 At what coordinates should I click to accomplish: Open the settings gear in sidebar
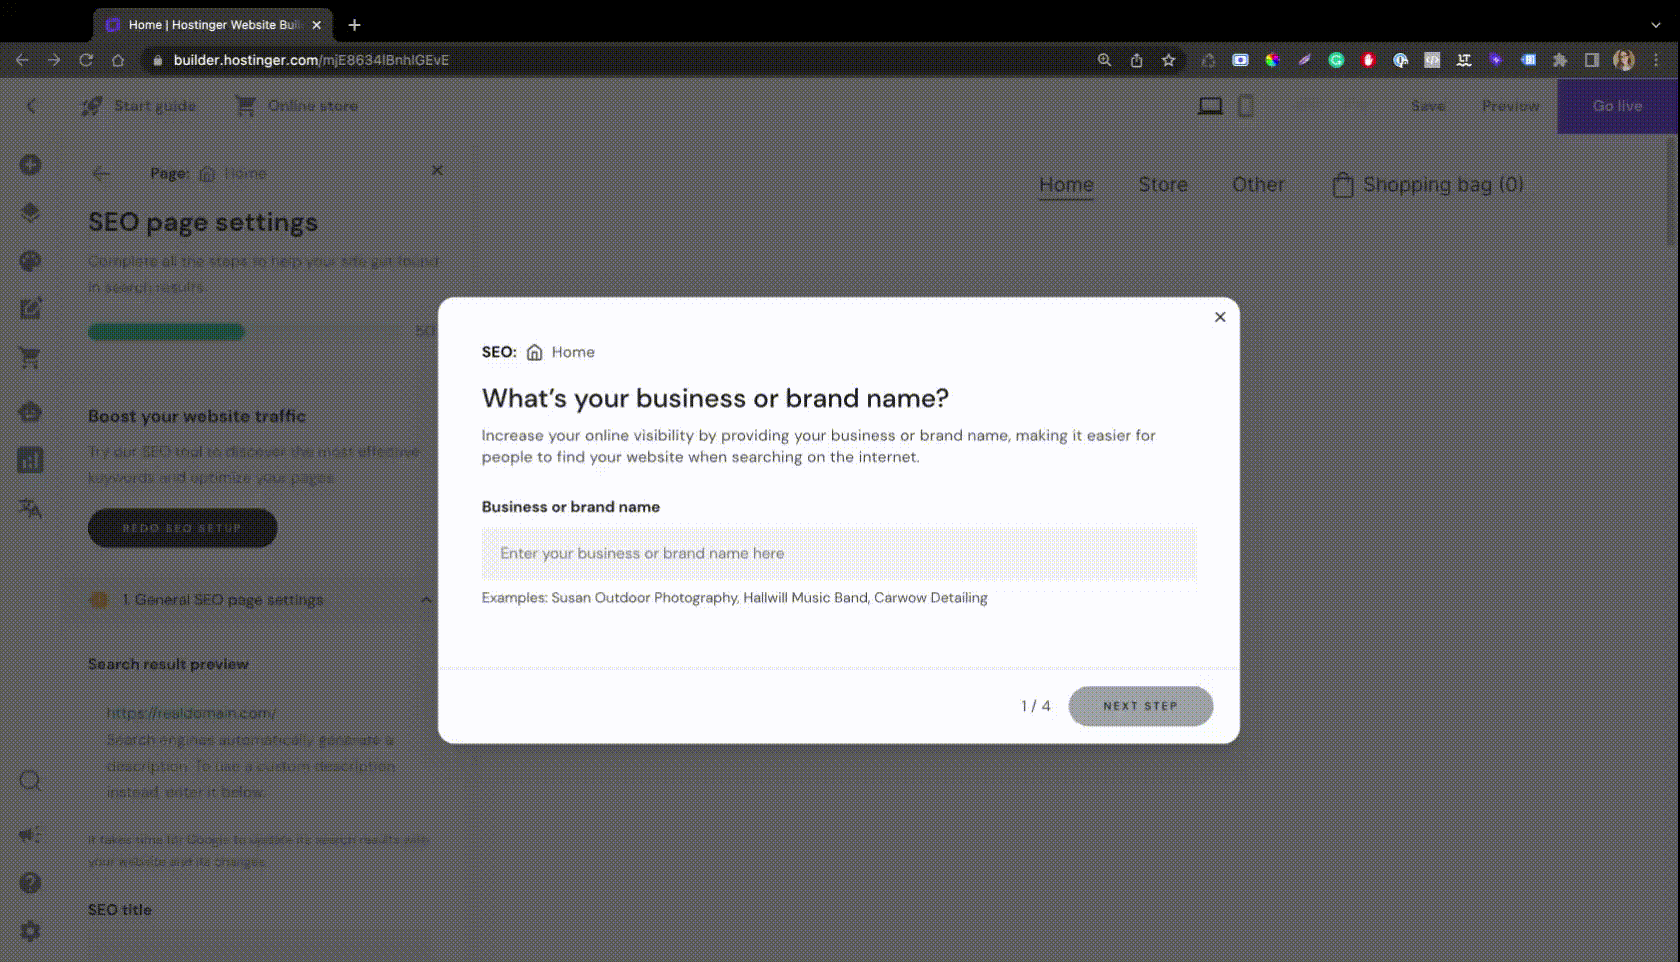[30, 931]
